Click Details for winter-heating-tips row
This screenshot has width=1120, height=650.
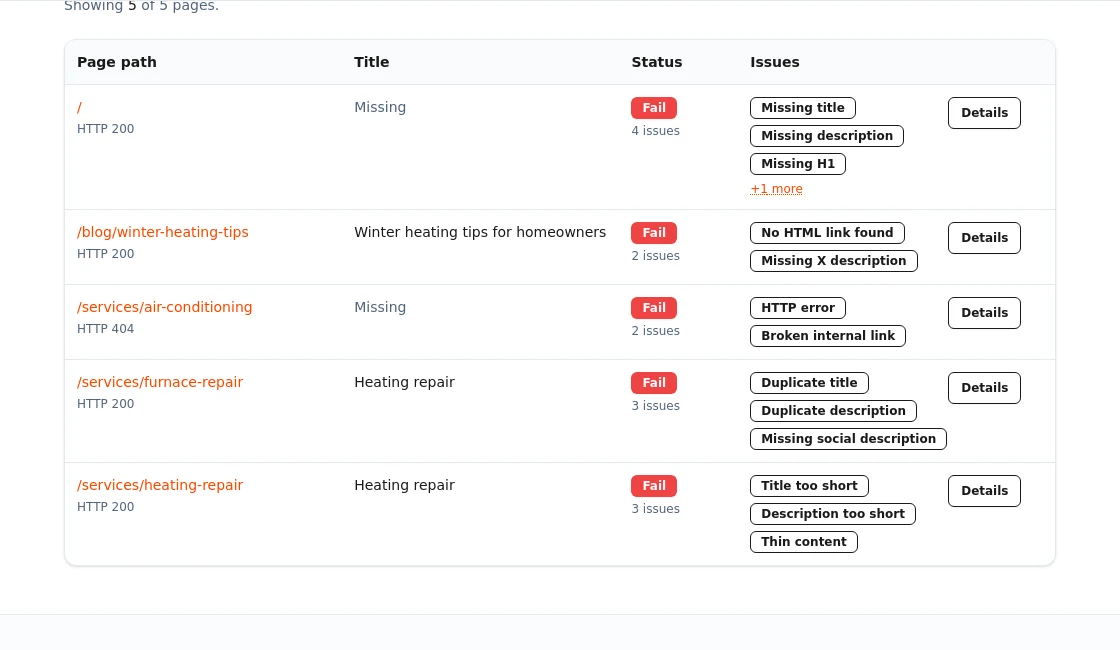[x=984, y=238]
